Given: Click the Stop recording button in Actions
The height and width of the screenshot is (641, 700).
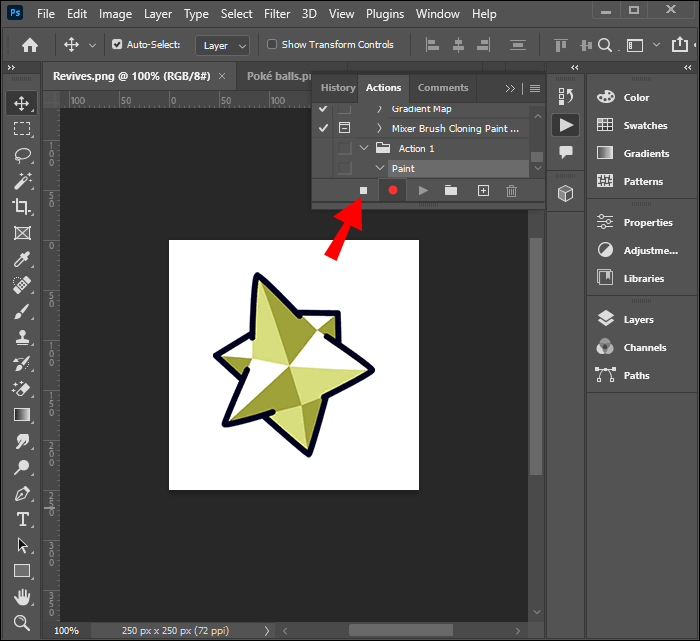Looking at the screenshot, I should [x=364, y=190].
